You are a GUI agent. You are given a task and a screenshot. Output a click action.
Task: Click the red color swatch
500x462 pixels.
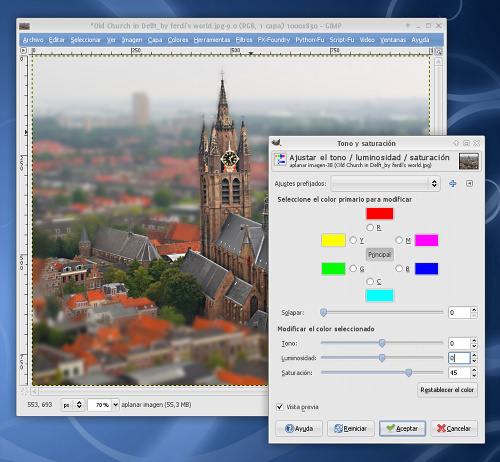coord(380,214)
